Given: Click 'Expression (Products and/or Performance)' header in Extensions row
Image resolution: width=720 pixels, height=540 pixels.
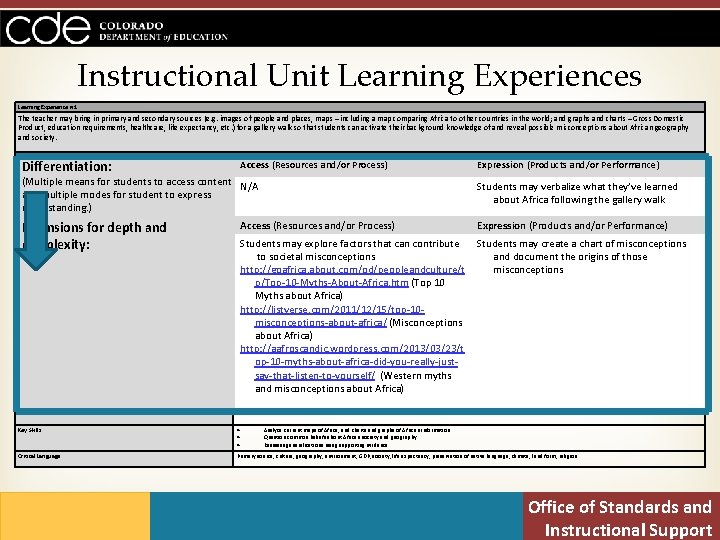Looking at the screenshot, I should click(x=572, y=225).
